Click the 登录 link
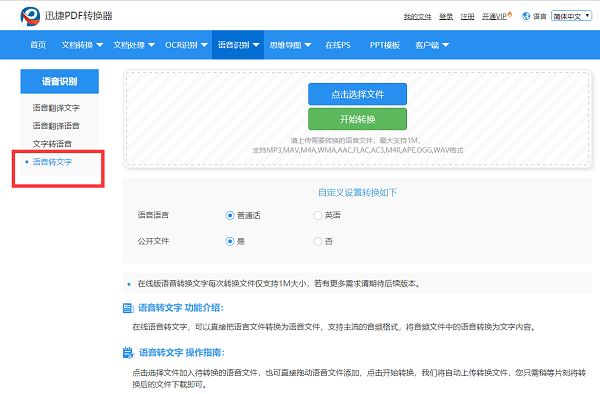 pos(446,16)
